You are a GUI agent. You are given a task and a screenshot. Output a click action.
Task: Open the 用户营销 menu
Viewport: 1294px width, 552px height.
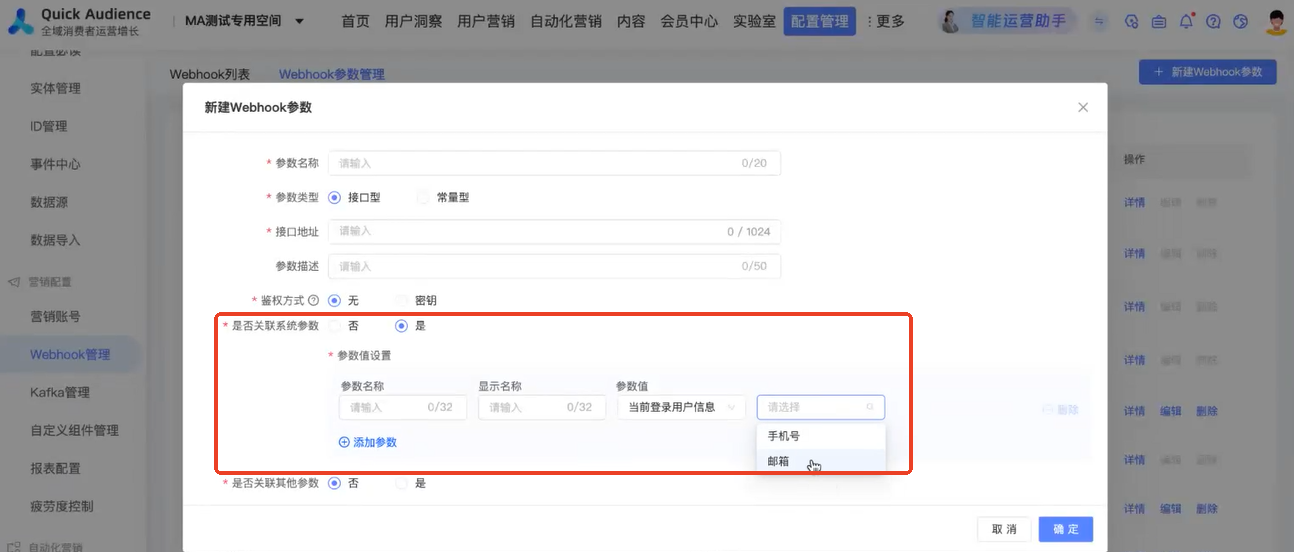(x=486, y=21)
